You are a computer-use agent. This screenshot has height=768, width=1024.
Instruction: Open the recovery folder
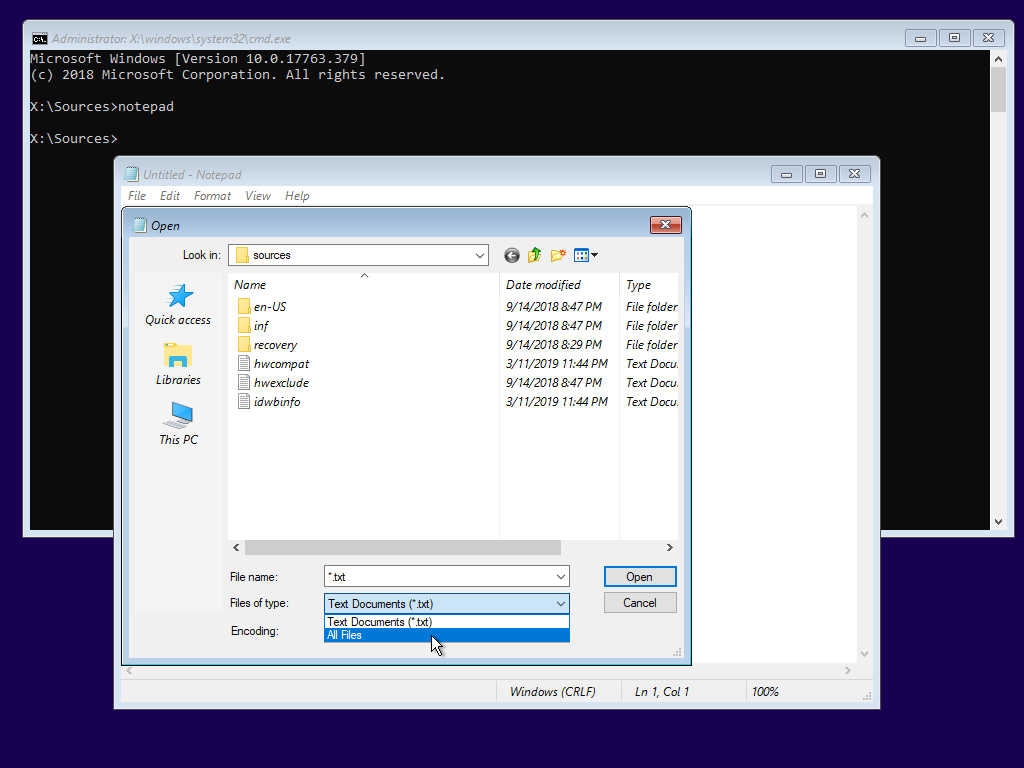click(271, 344)
